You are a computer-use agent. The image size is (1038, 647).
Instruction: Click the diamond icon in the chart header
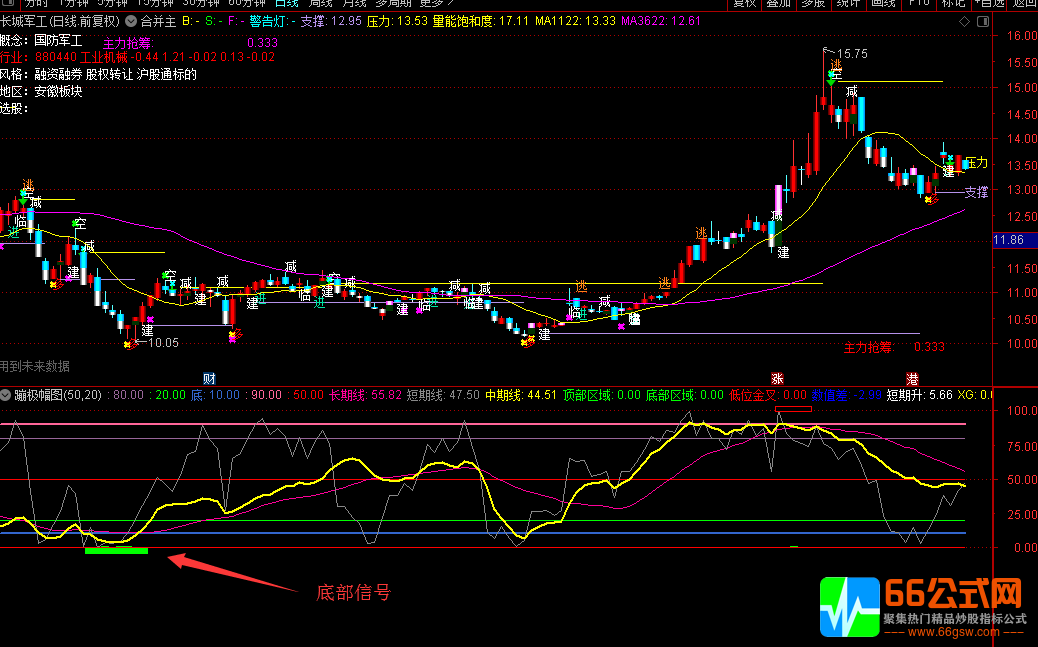965,22
